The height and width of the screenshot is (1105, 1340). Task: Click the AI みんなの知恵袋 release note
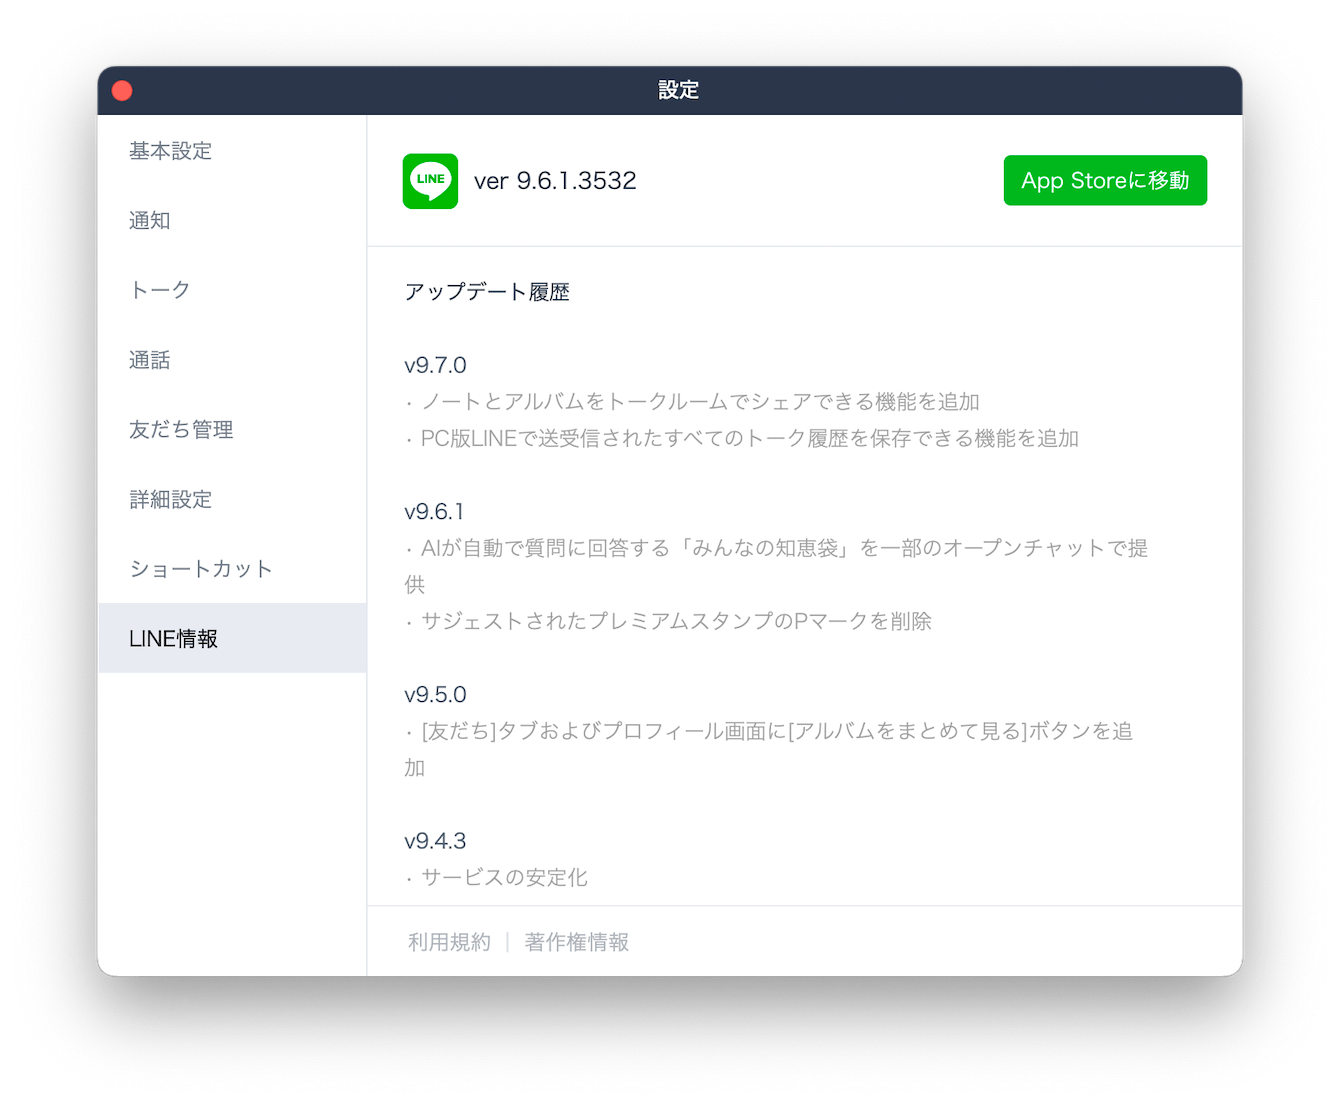(777, 566)
